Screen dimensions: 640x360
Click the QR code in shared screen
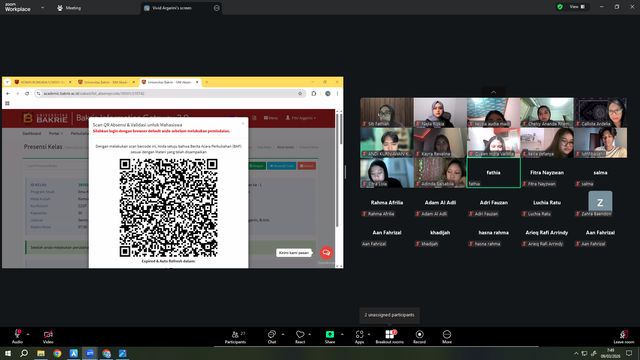point(168,208)
